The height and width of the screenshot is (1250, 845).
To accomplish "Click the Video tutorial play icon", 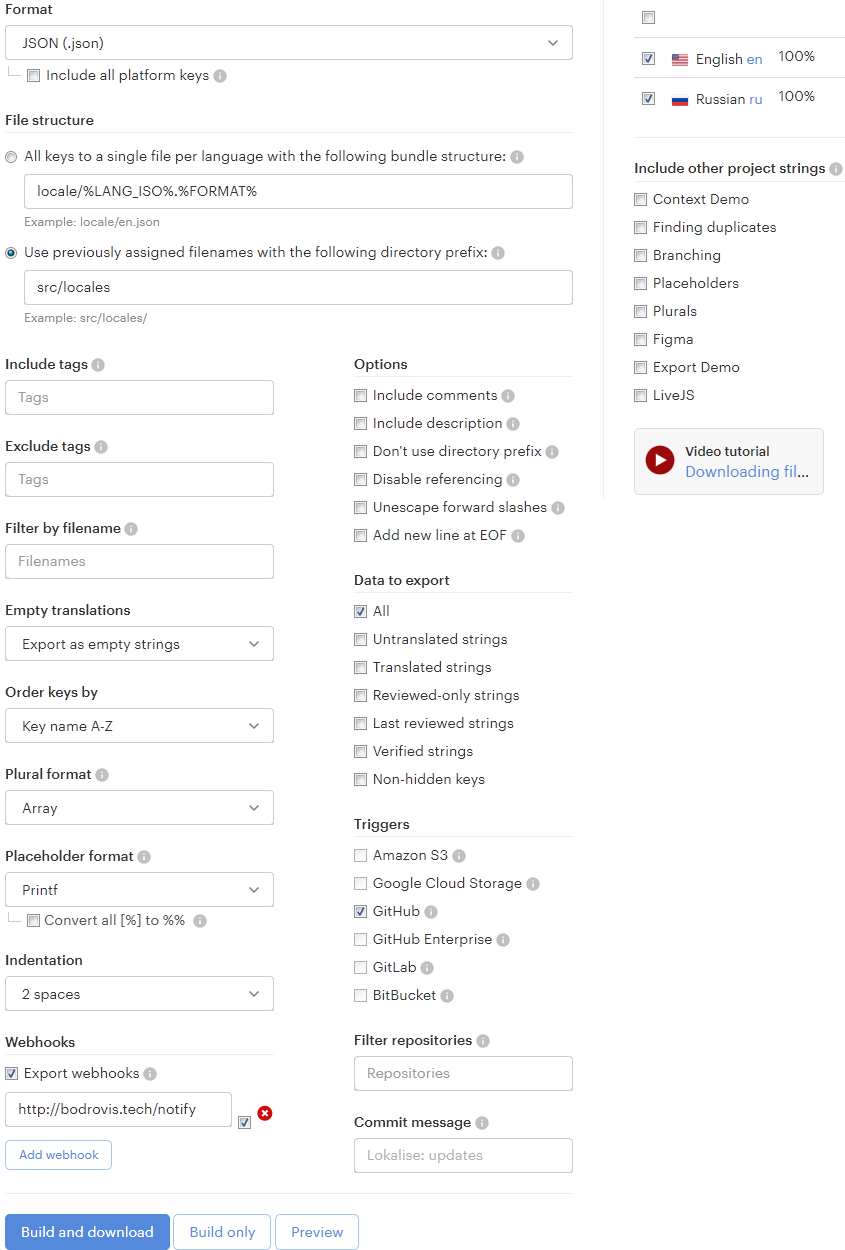I will pos(660,460).
